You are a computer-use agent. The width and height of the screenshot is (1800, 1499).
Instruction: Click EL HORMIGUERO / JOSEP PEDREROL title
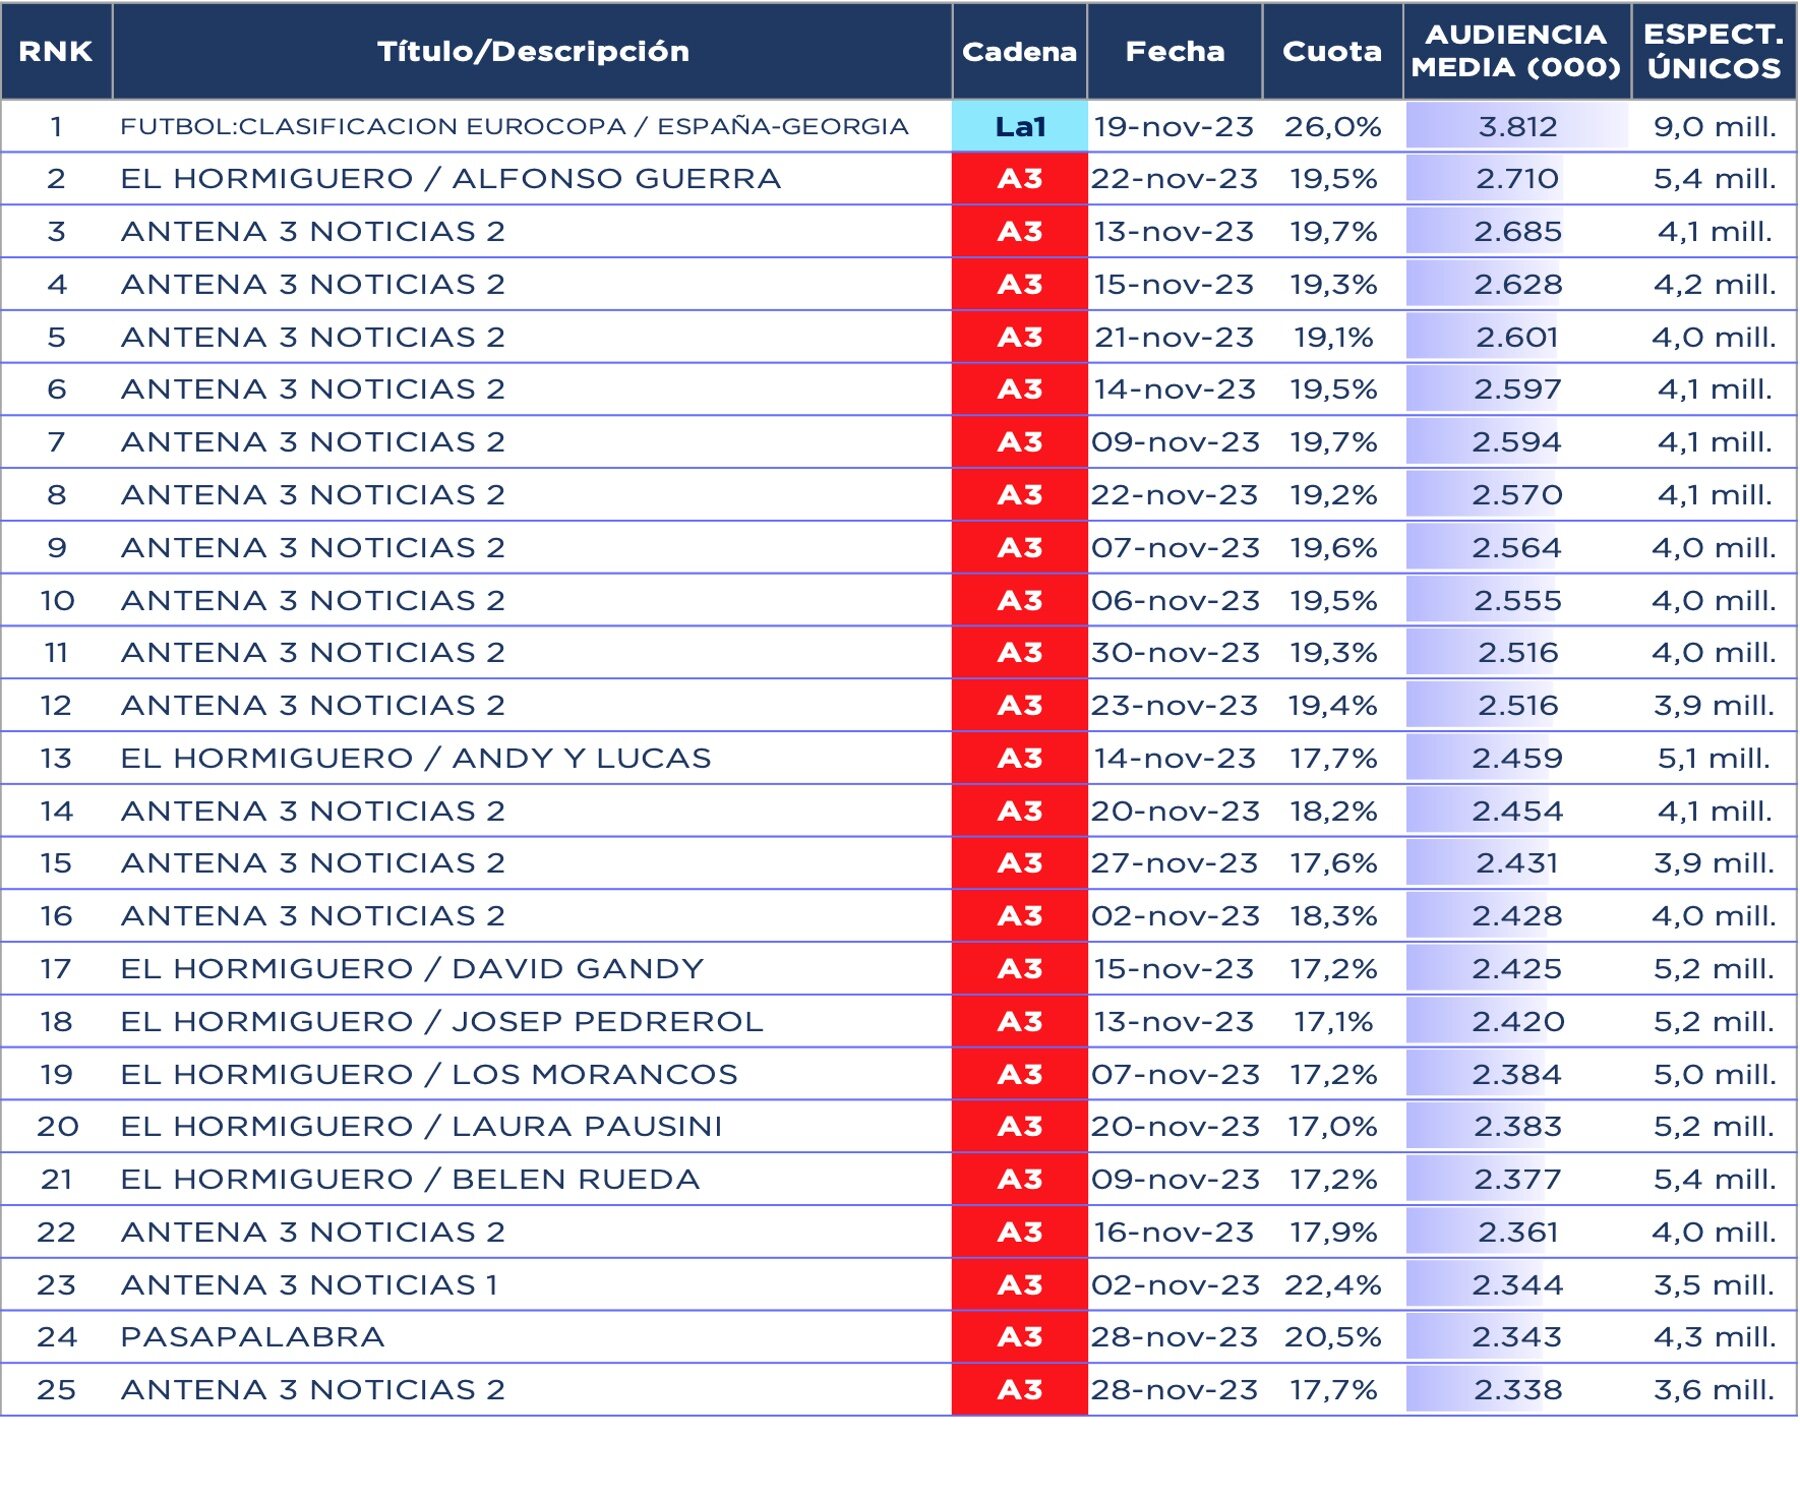coord(441,1021)
